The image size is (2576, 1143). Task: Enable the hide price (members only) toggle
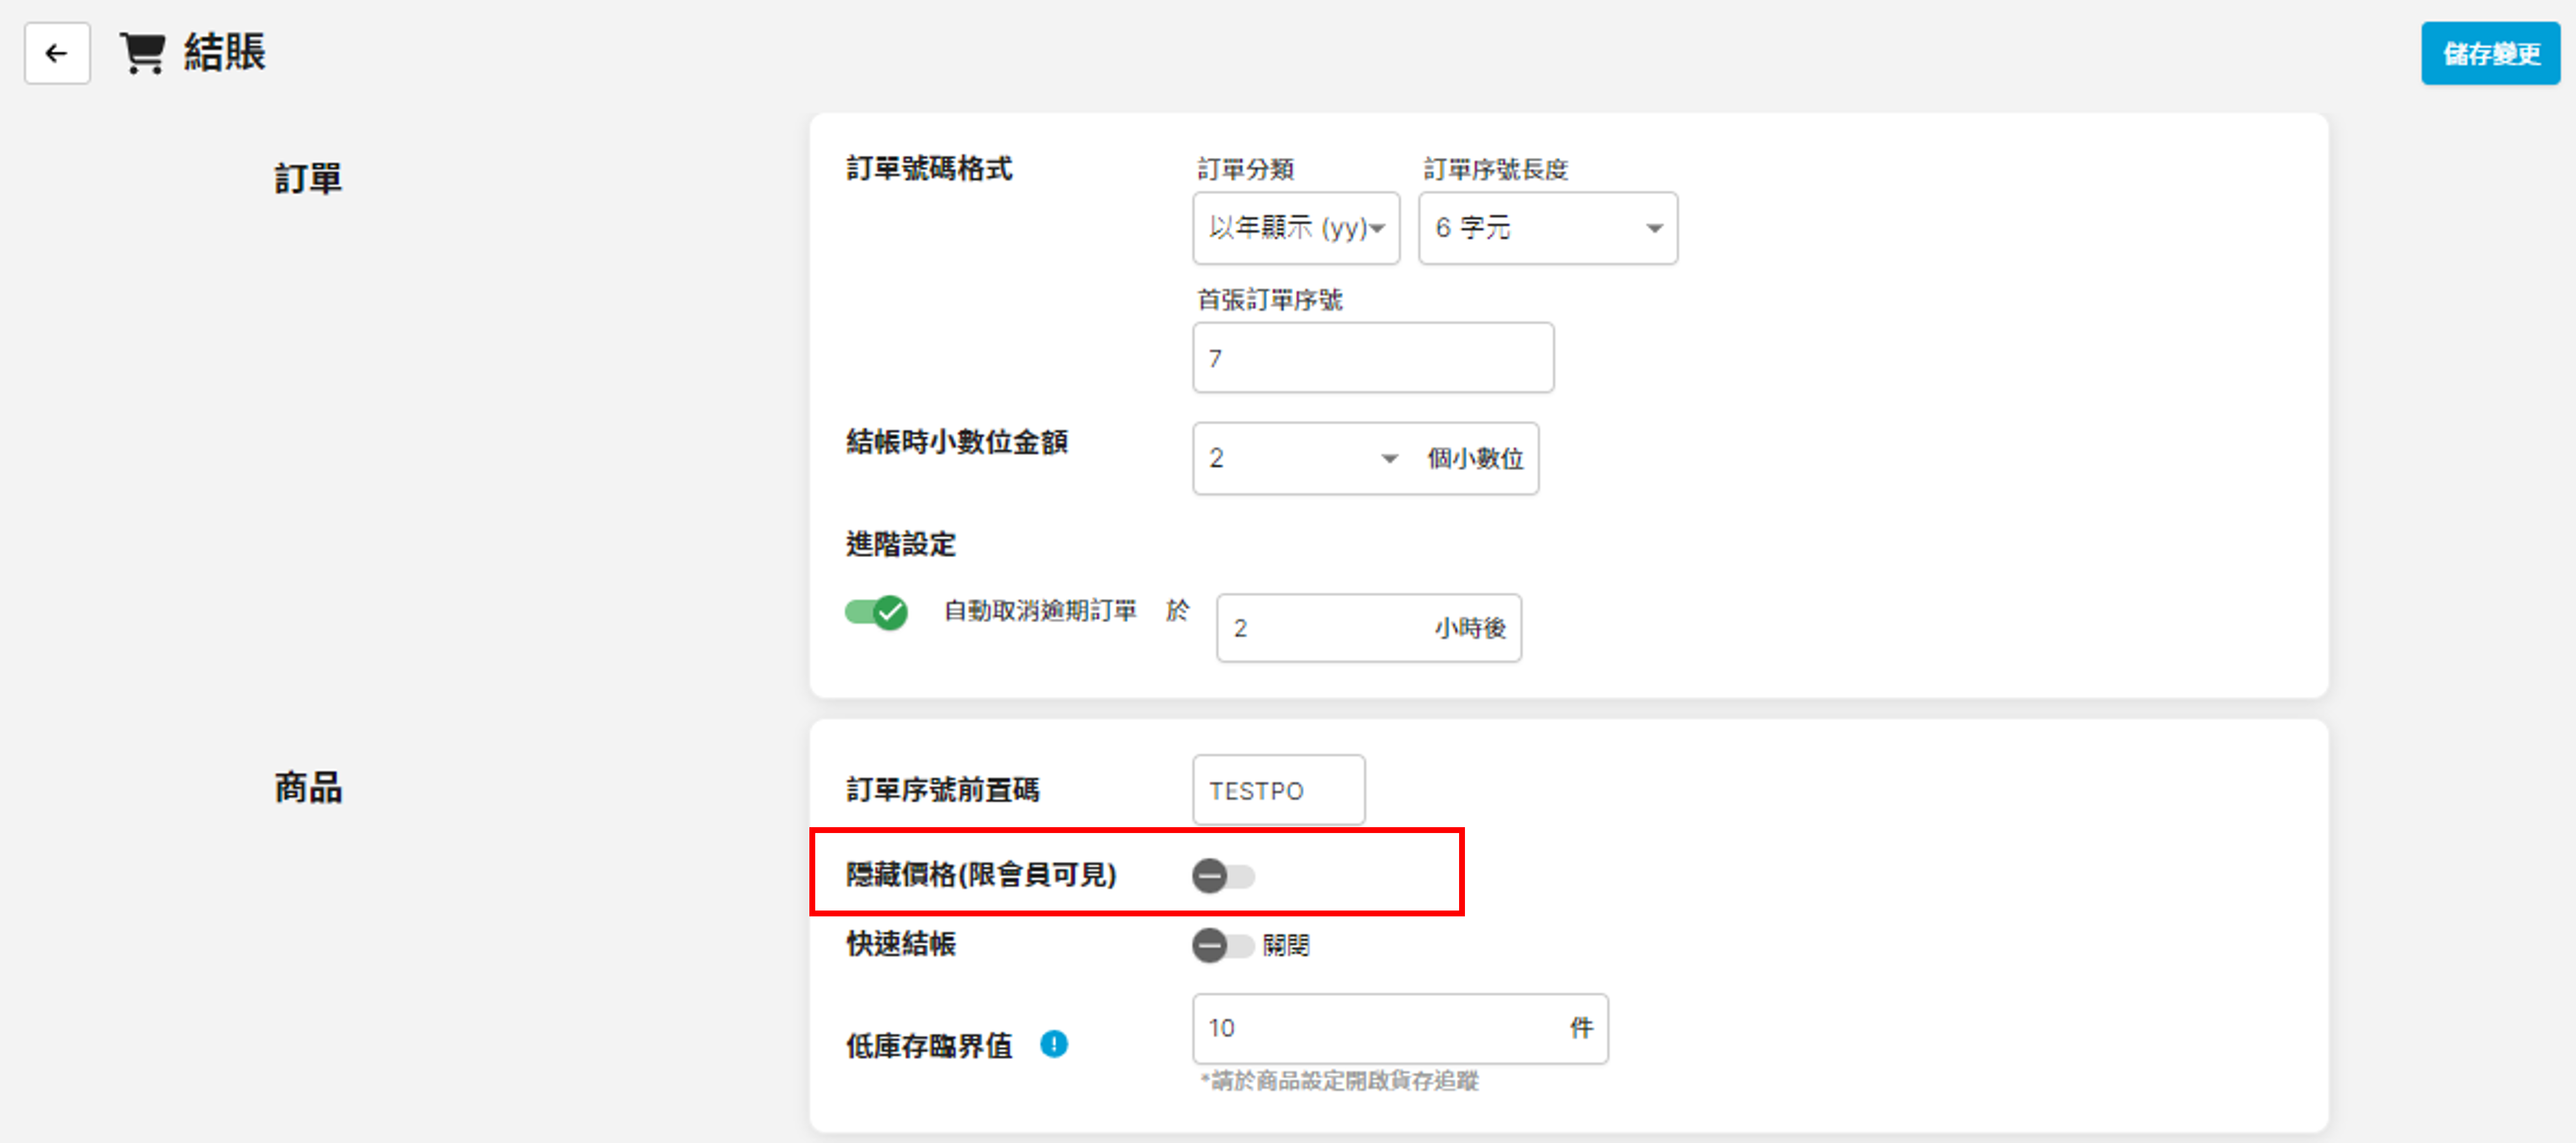coord(1222,876)
